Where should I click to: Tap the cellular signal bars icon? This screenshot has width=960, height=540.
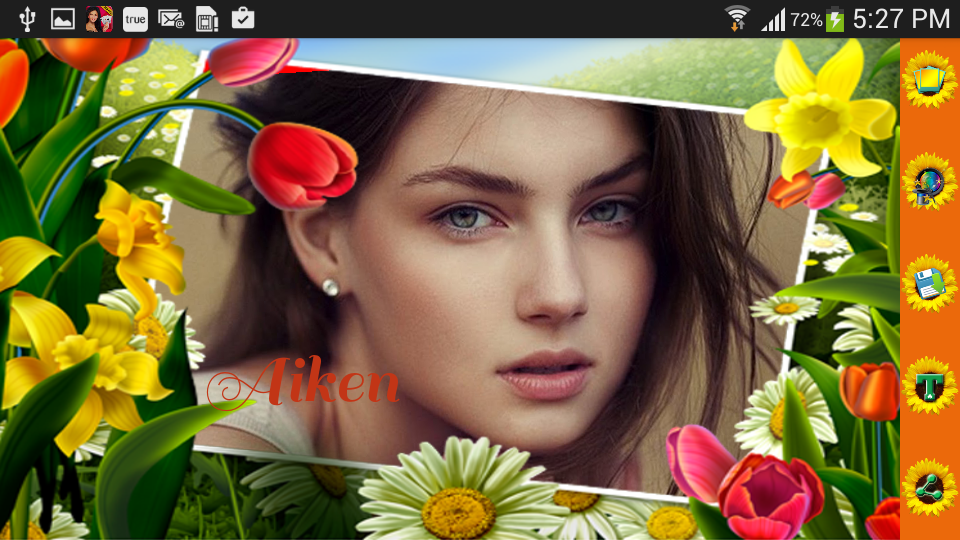coord(773,18)
